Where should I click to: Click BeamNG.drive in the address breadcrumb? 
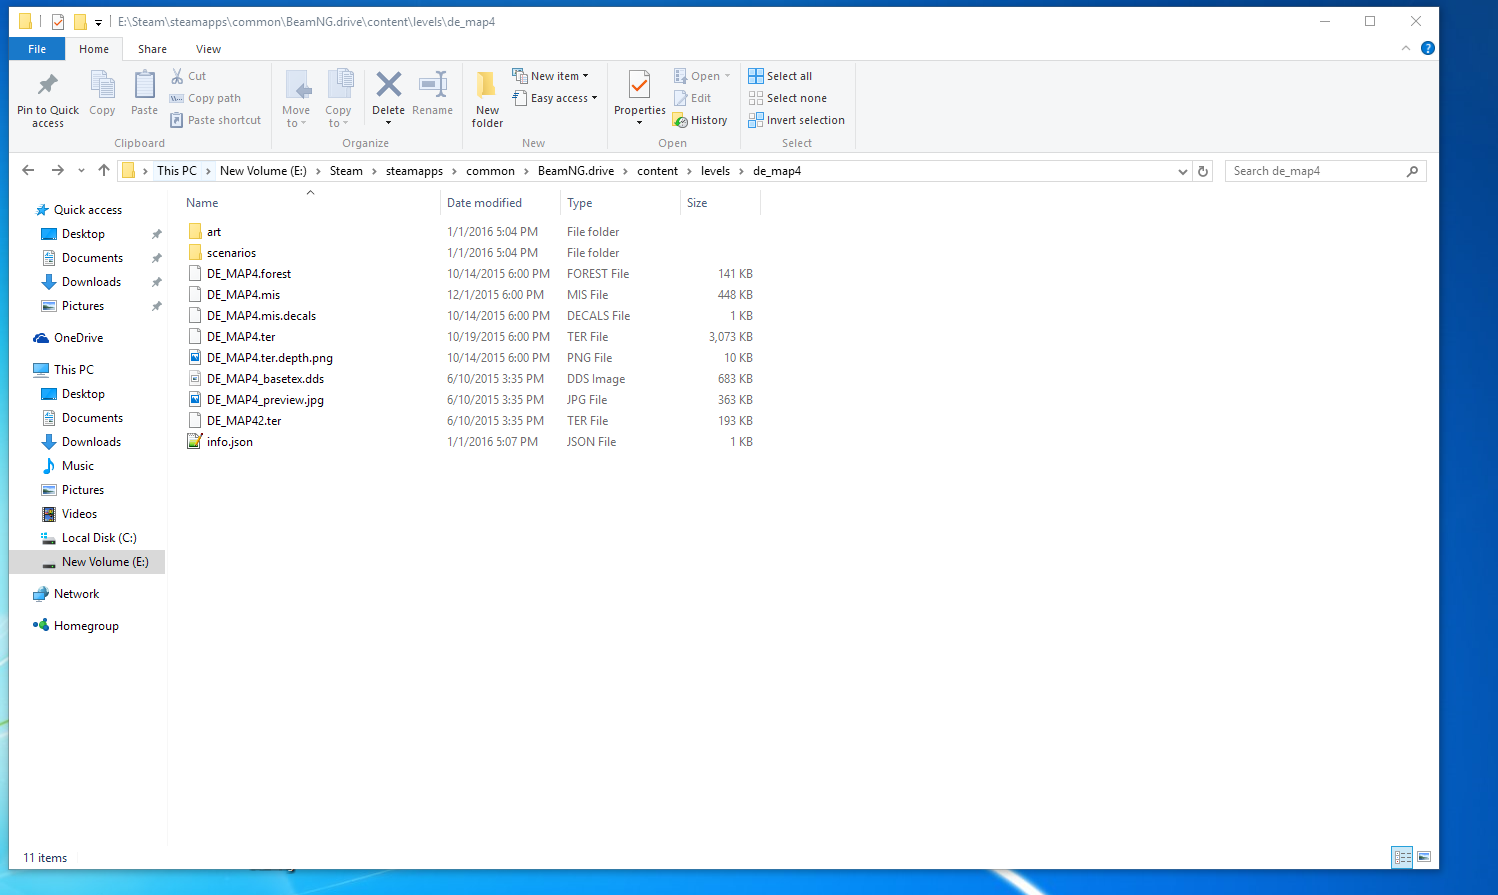point(576,171)
